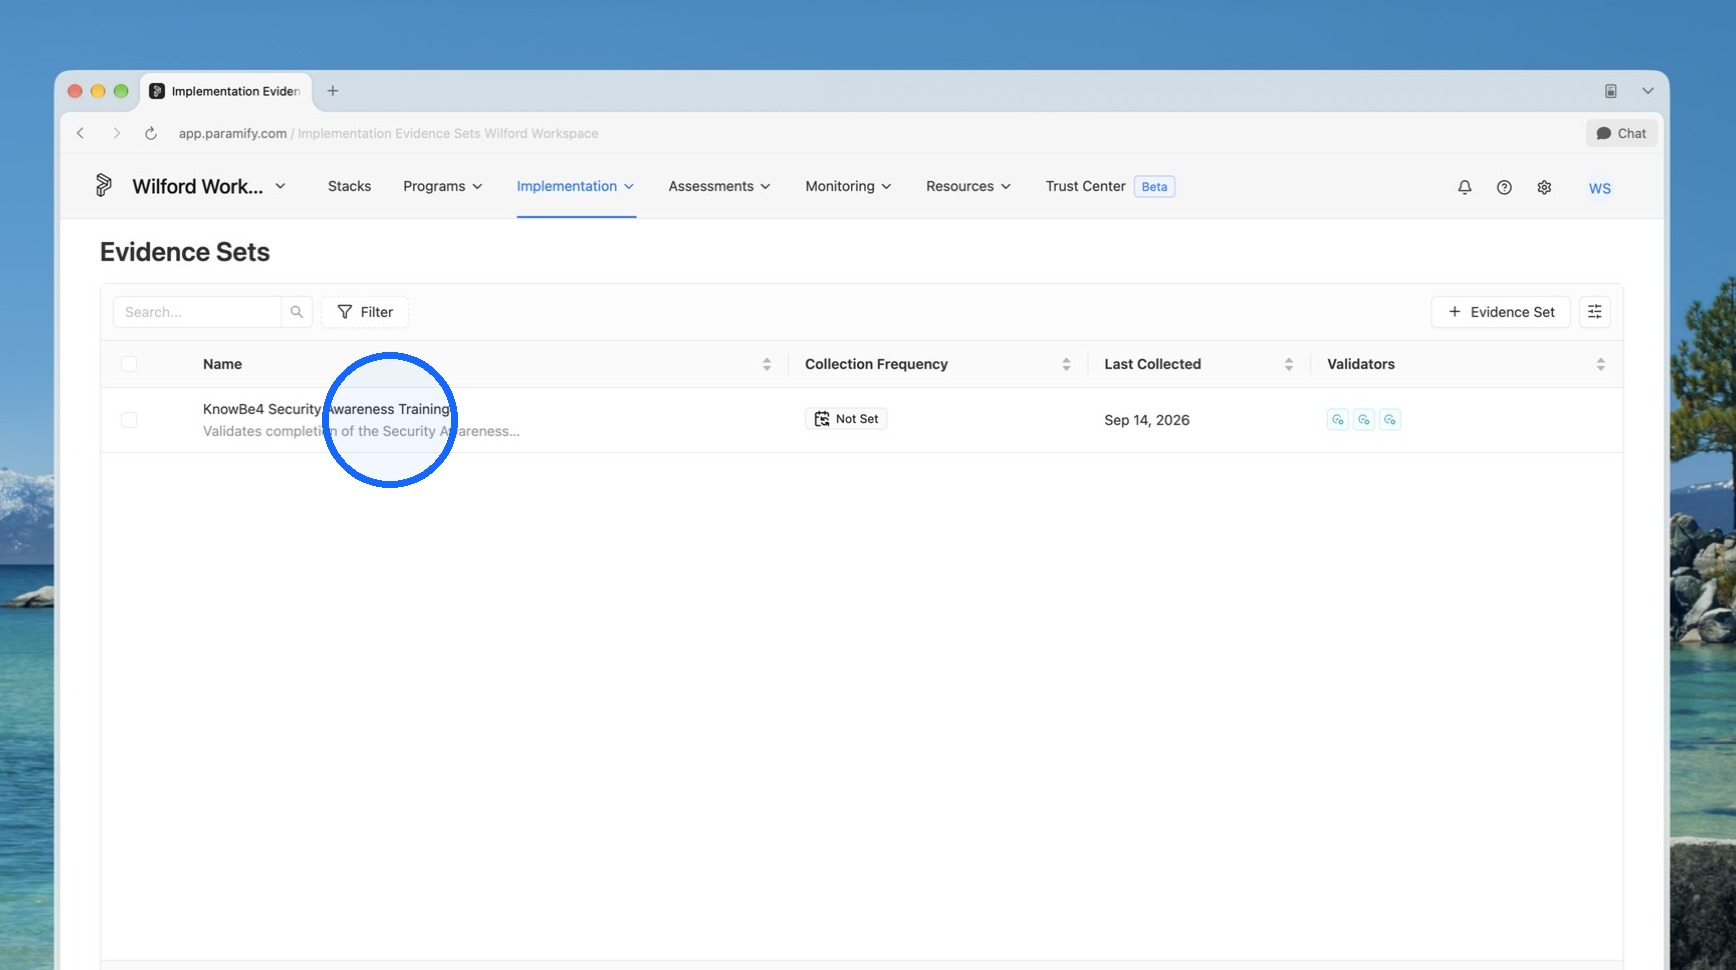This screenshot has height=970, width=1736.
Task: Open the column settings sliders icon
Action: (1595, 312)
